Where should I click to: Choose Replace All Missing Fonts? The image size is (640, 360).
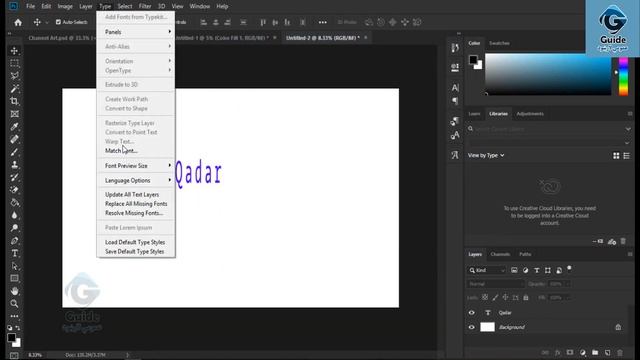(136, 204)
